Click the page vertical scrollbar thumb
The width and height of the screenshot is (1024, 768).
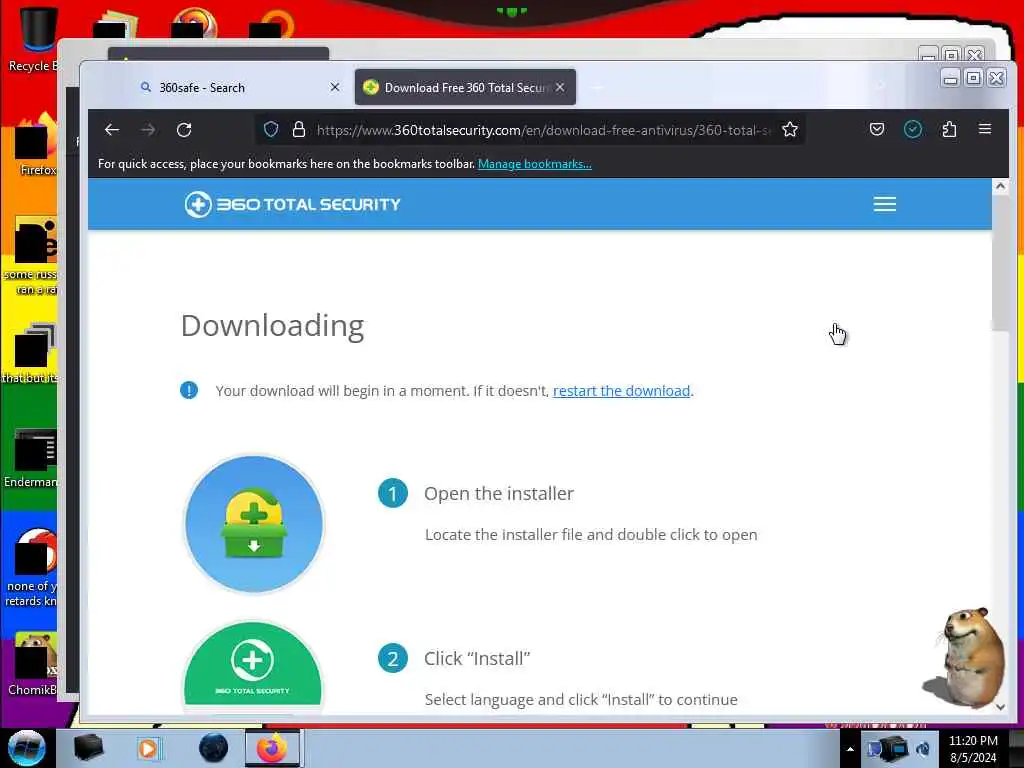click(x=1000, y=261)
